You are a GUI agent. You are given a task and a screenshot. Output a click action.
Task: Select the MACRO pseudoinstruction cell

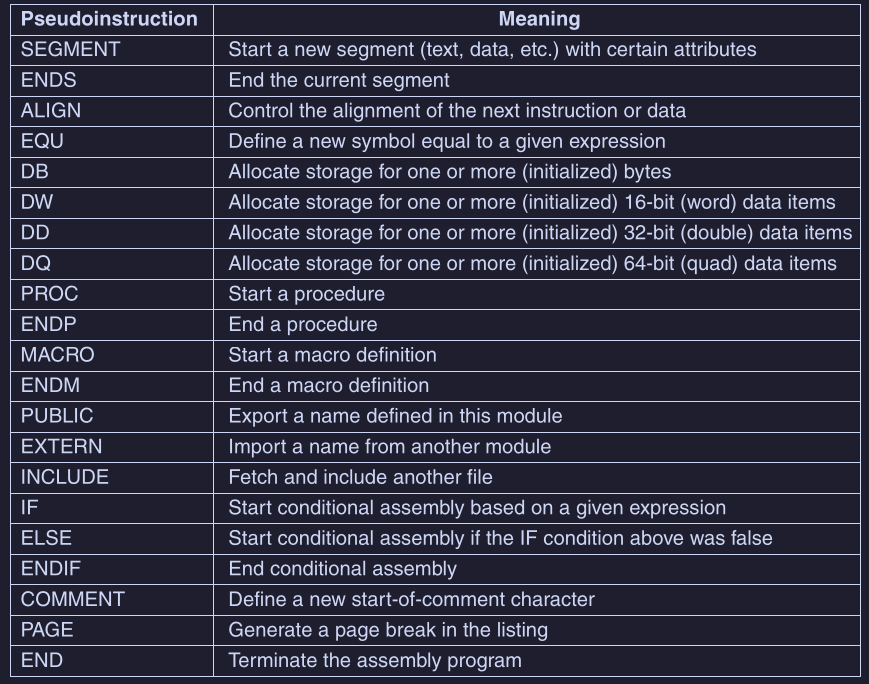coord(57,355)
